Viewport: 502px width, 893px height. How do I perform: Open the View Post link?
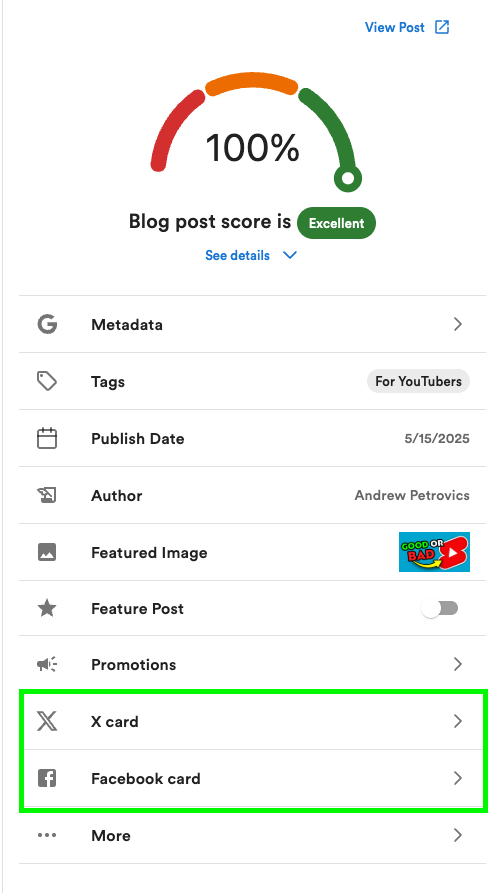407,27
